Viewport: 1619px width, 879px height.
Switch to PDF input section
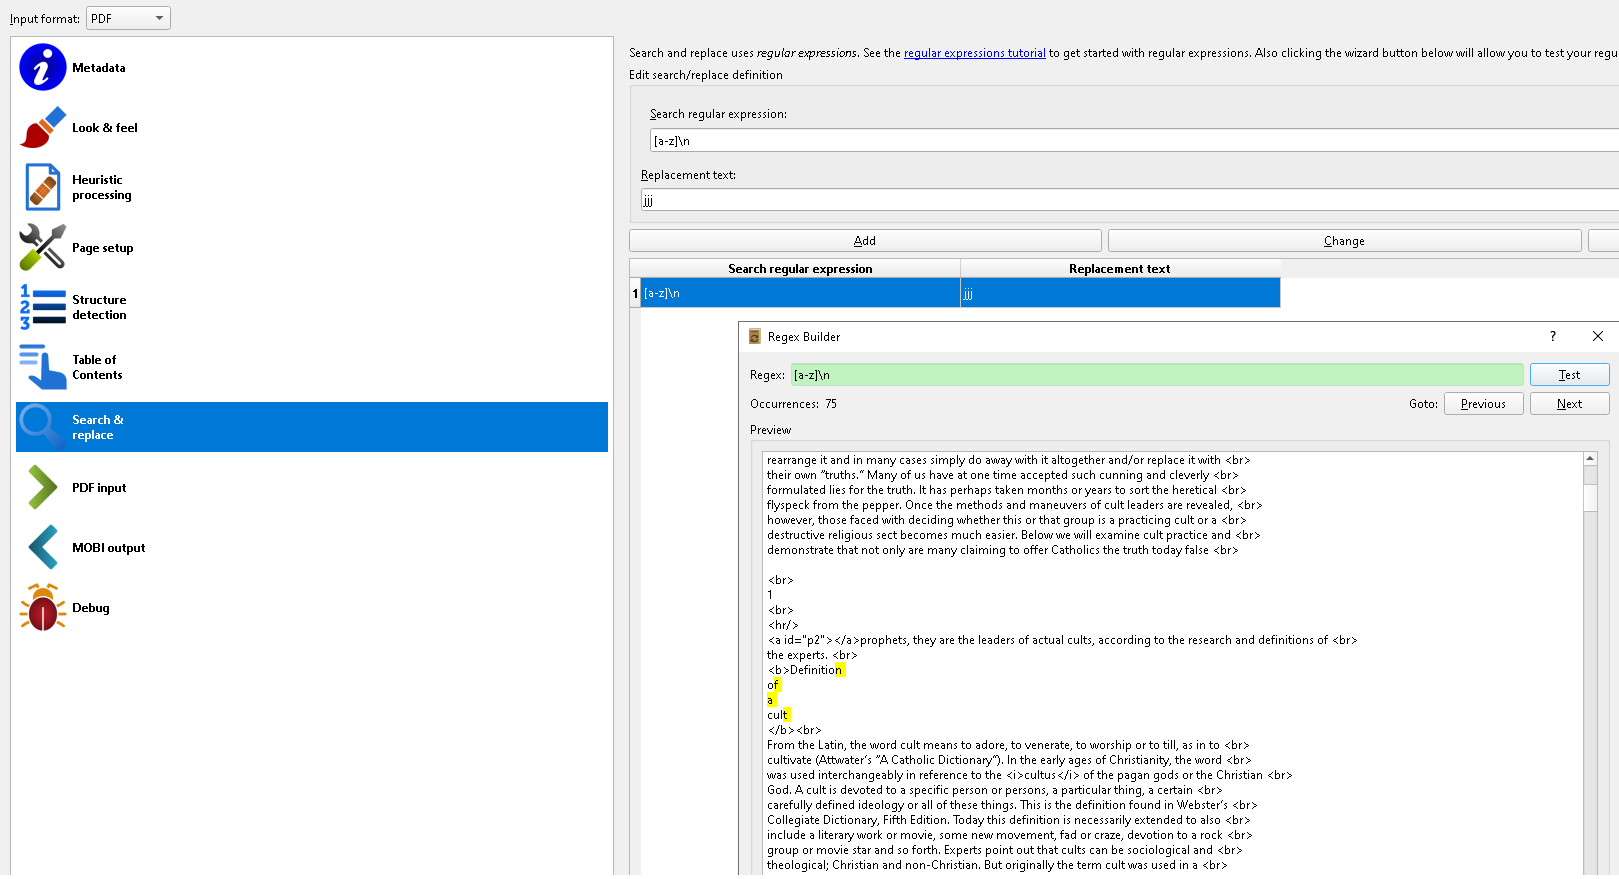[99, 488]
